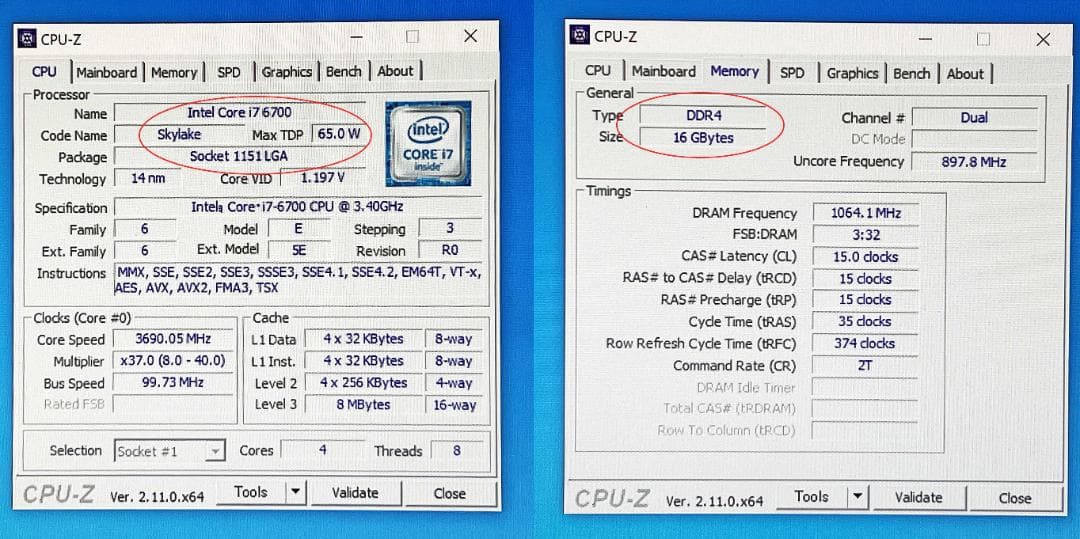
Task: Click the Threads count value 8
Action: pyautogui.click(x=456, y=451)
